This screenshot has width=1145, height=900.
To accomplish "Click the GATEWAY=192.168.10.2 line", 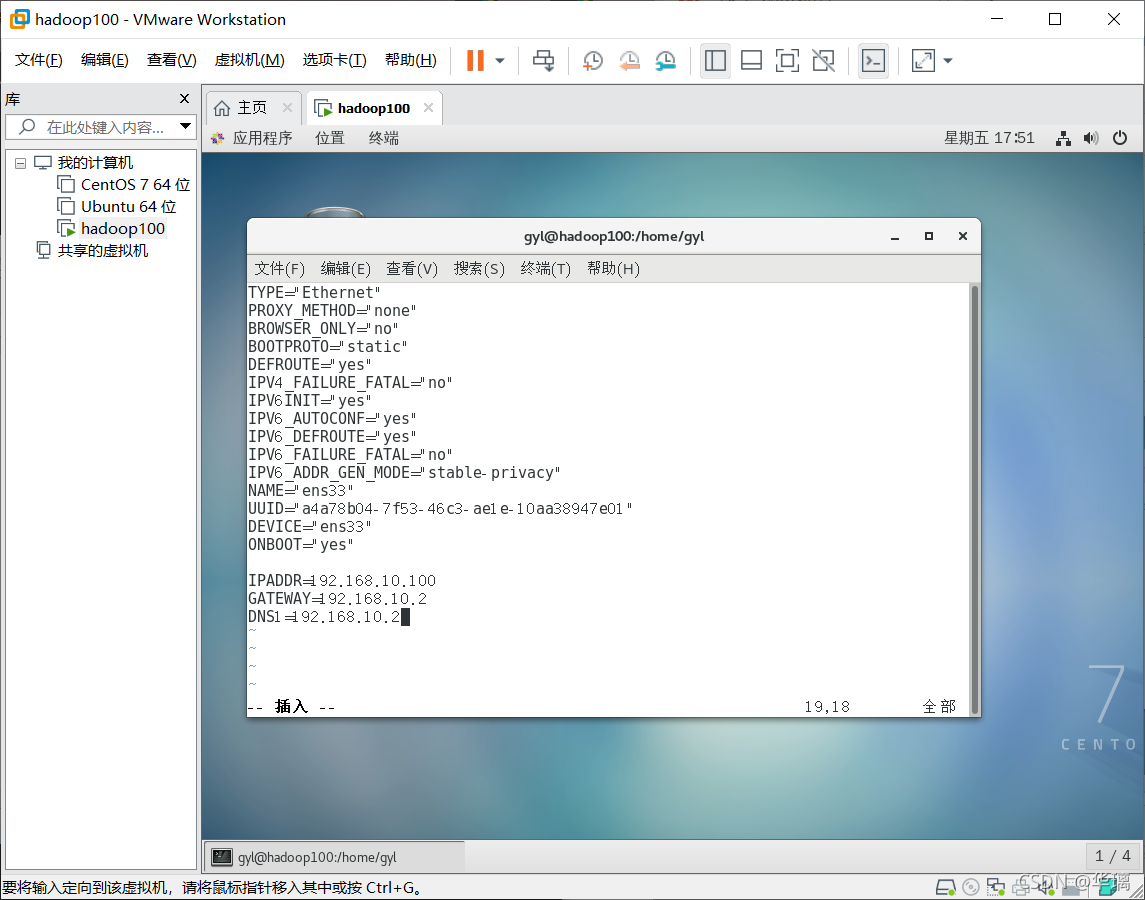I will (x=337, y=599).
